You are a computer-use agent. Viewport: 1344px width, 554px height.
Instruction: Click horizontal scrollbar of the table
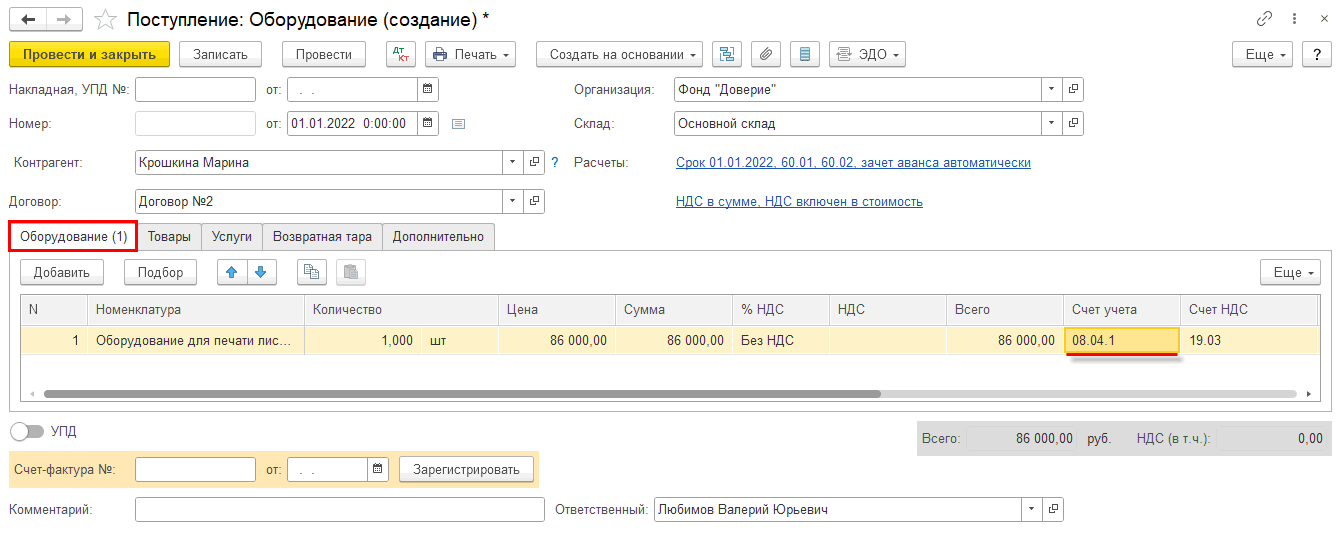[460, 394]
